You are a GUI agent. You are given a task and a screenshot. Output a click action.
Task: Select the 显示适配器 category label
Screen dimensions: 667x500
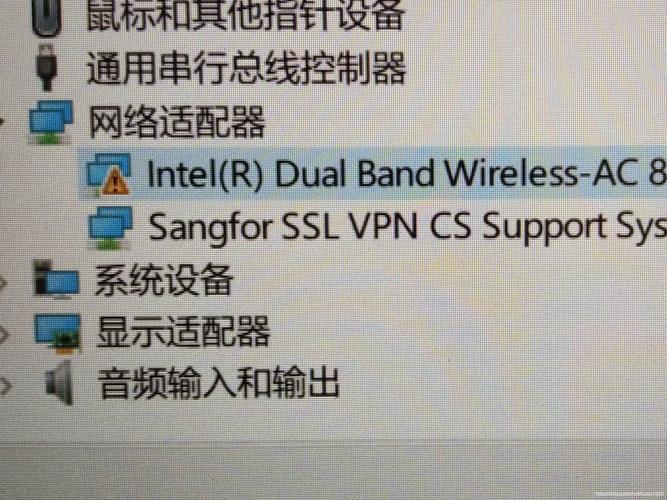(x=183, y=331)
